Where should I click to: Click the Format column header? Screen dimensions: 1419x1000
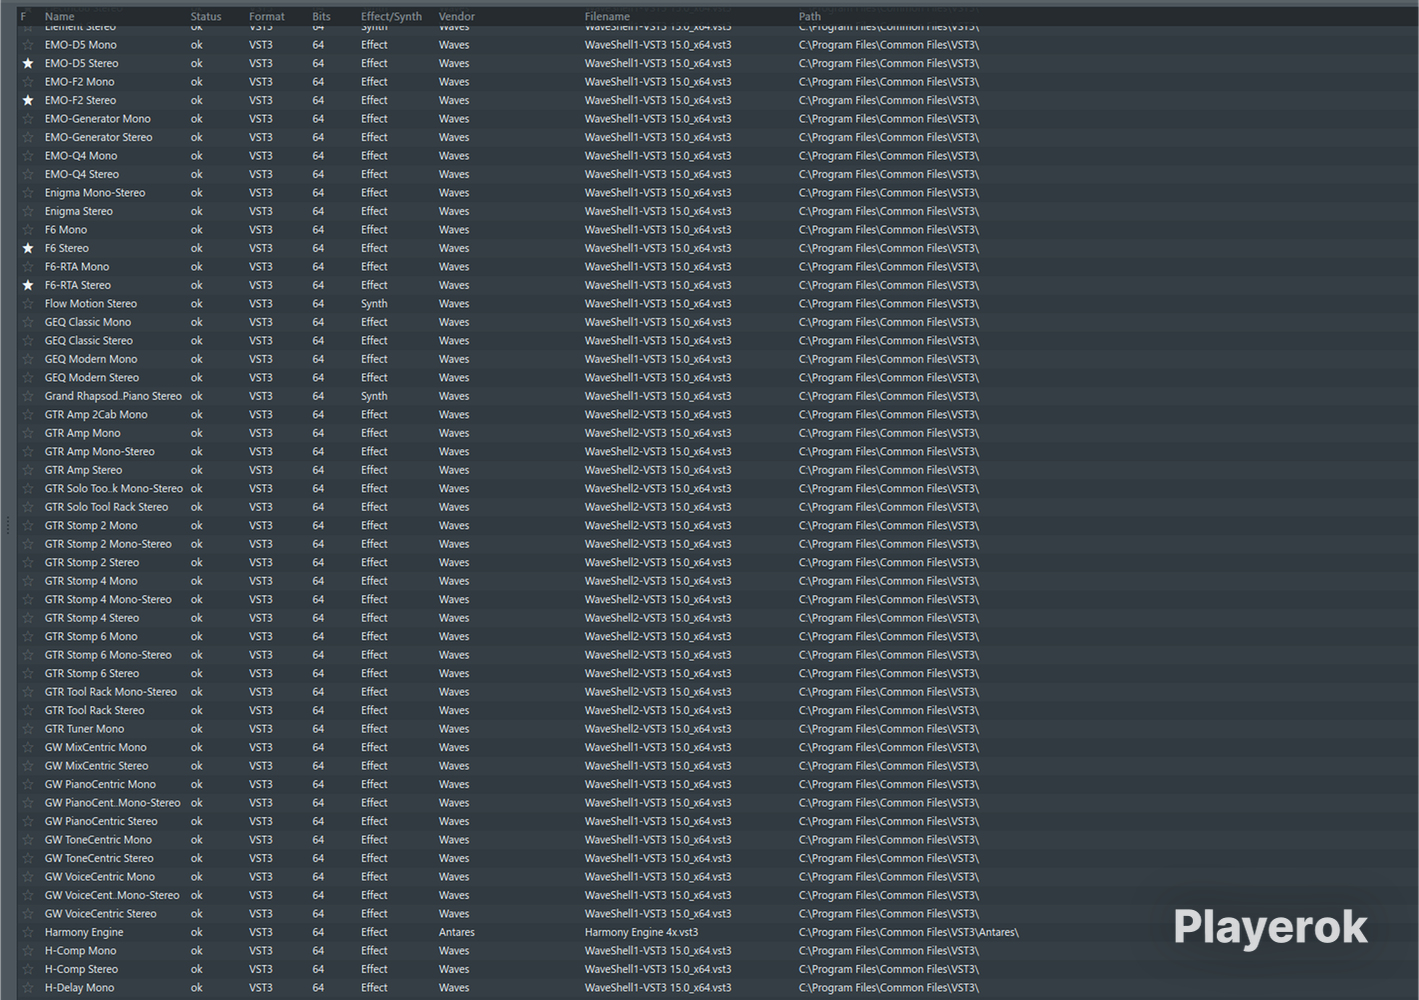[x=267, y=16]
